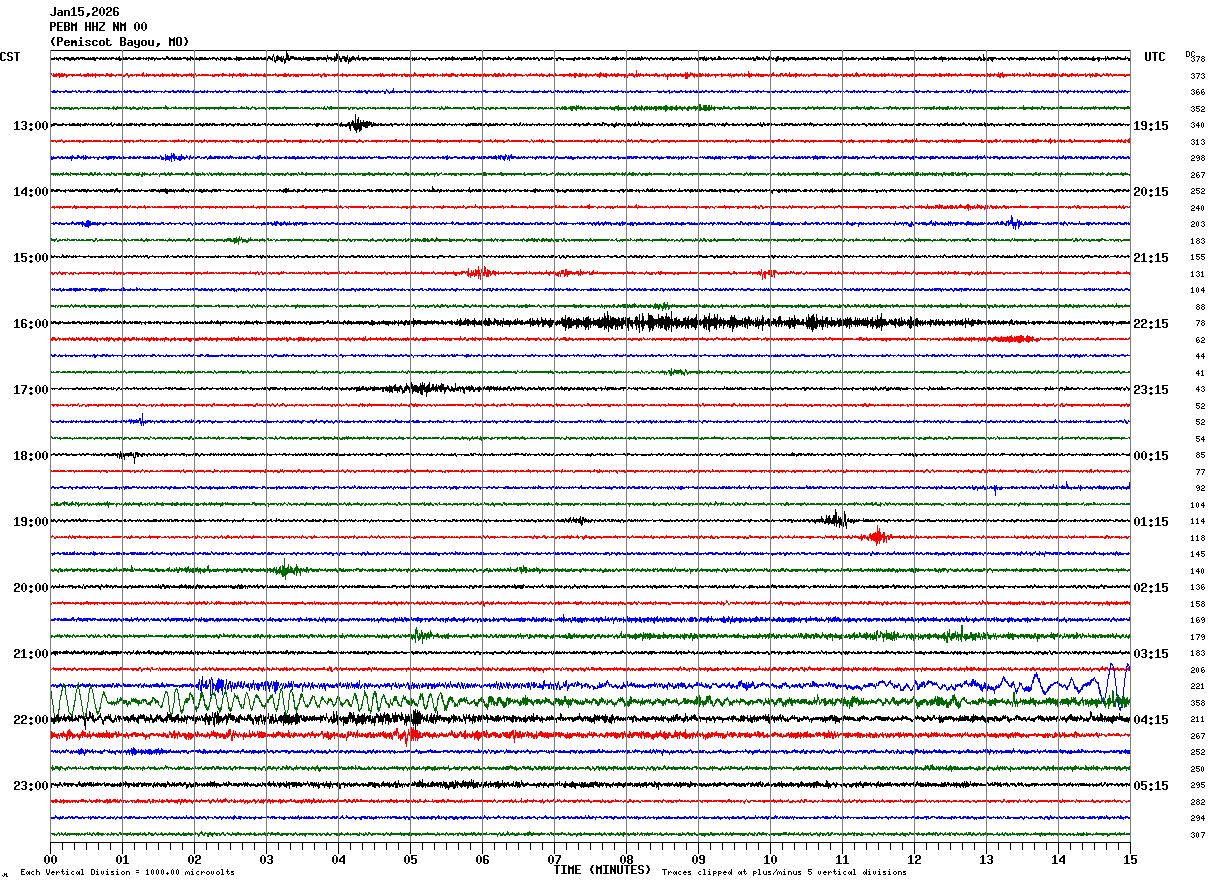
Task: Click the "Traces clipped at plus/minus 5 vertical divisions" note
Action: click(784, 873)
